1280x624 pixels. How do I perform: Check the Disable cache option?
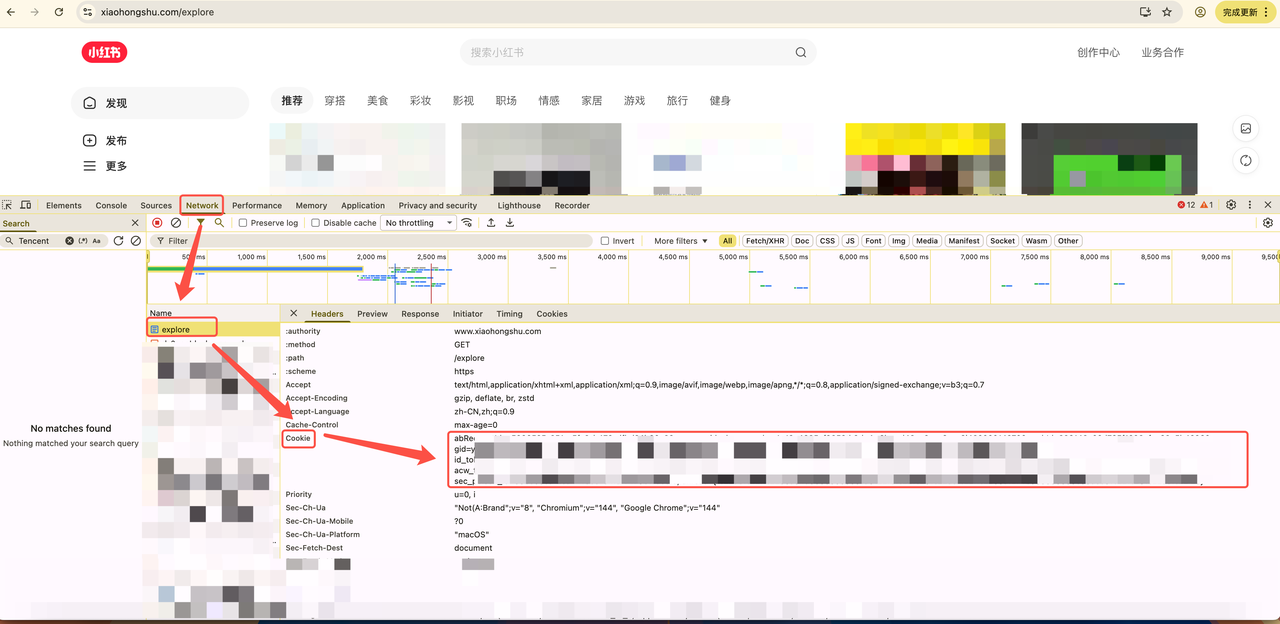point(316,223)
